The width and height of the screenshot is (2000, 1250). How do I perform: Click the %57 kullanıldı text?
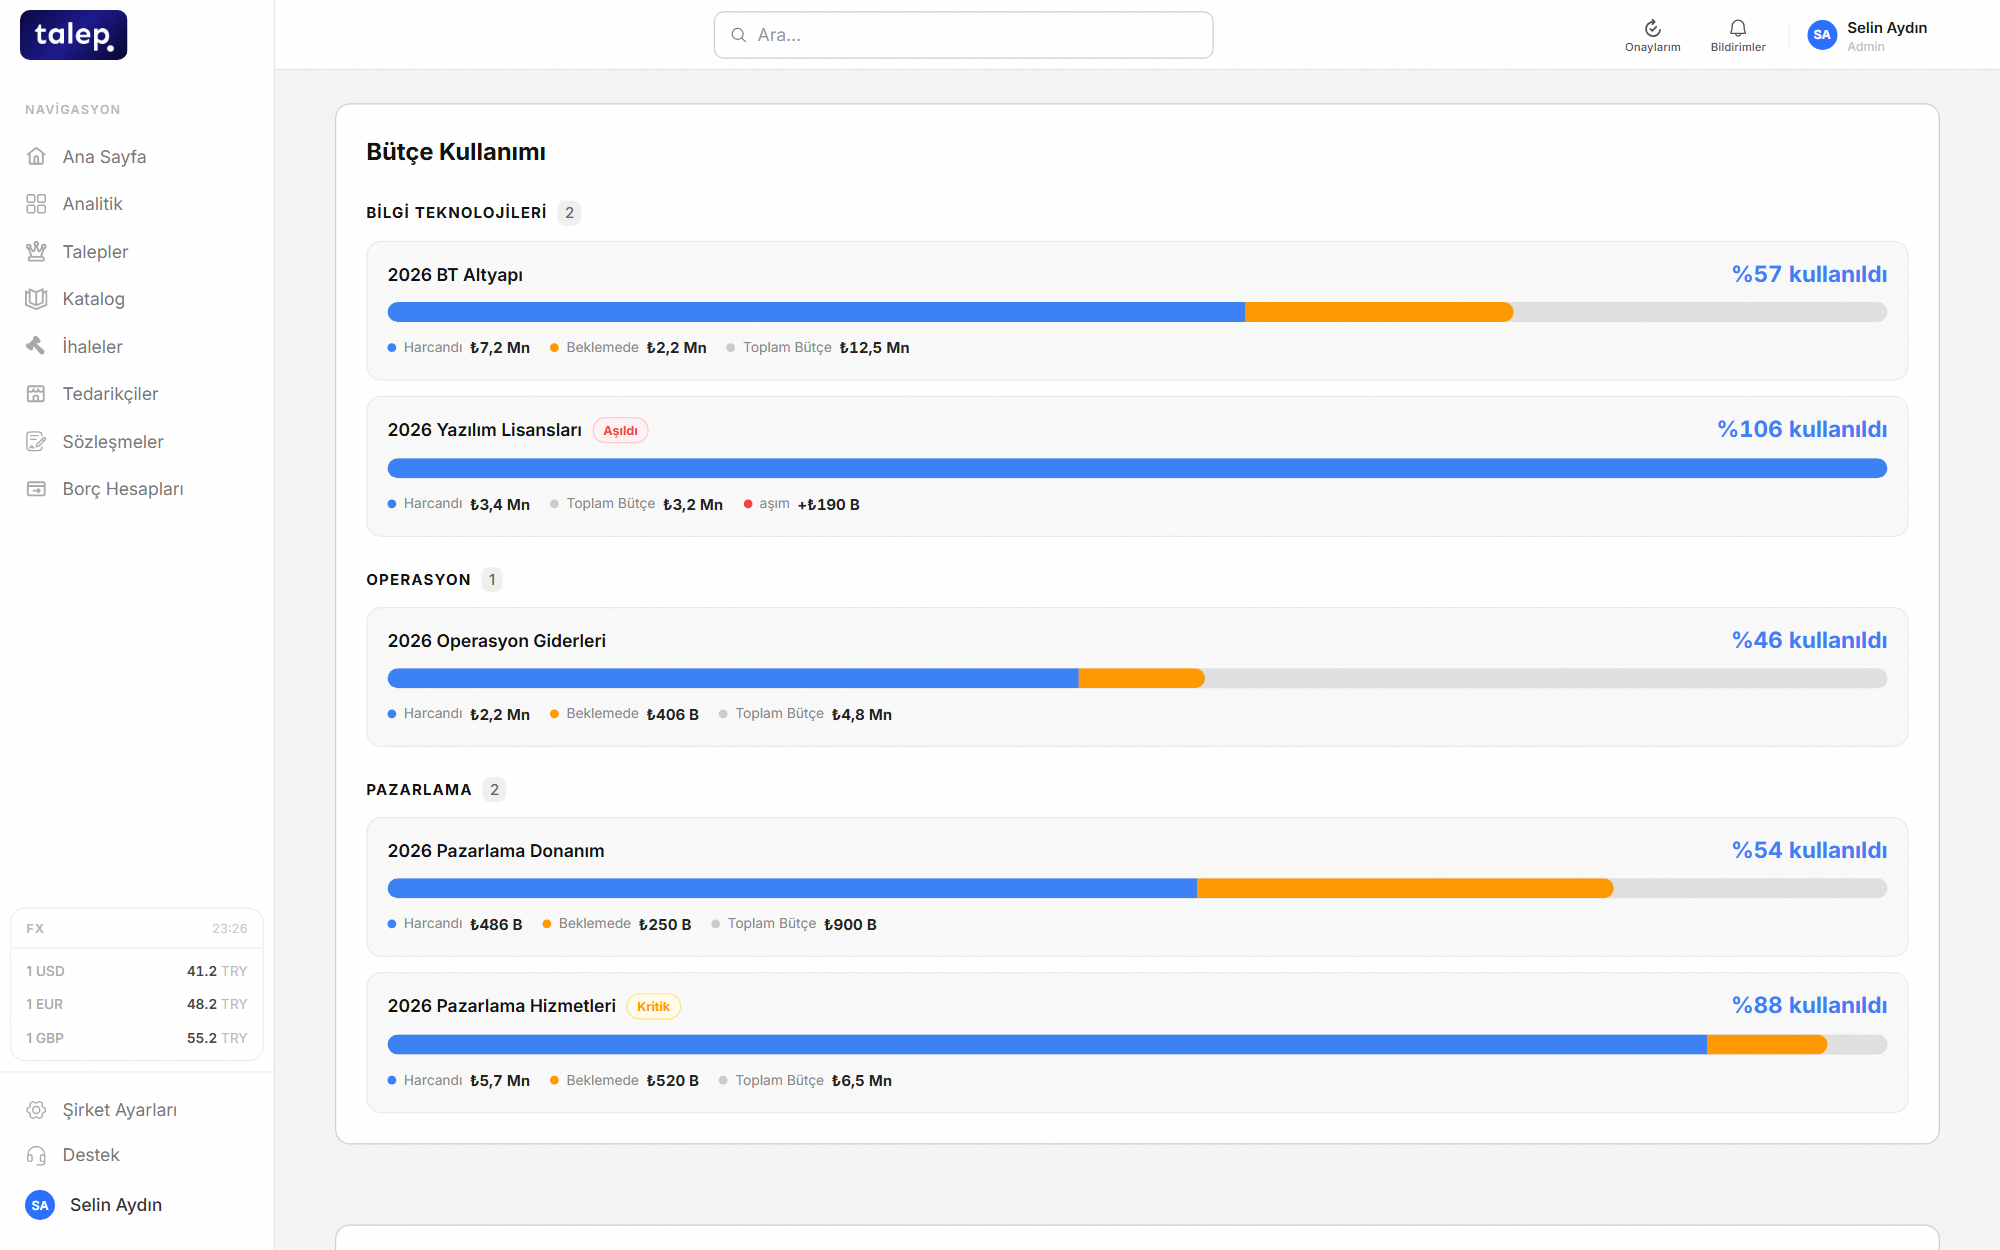click(x=1809, y=274)
